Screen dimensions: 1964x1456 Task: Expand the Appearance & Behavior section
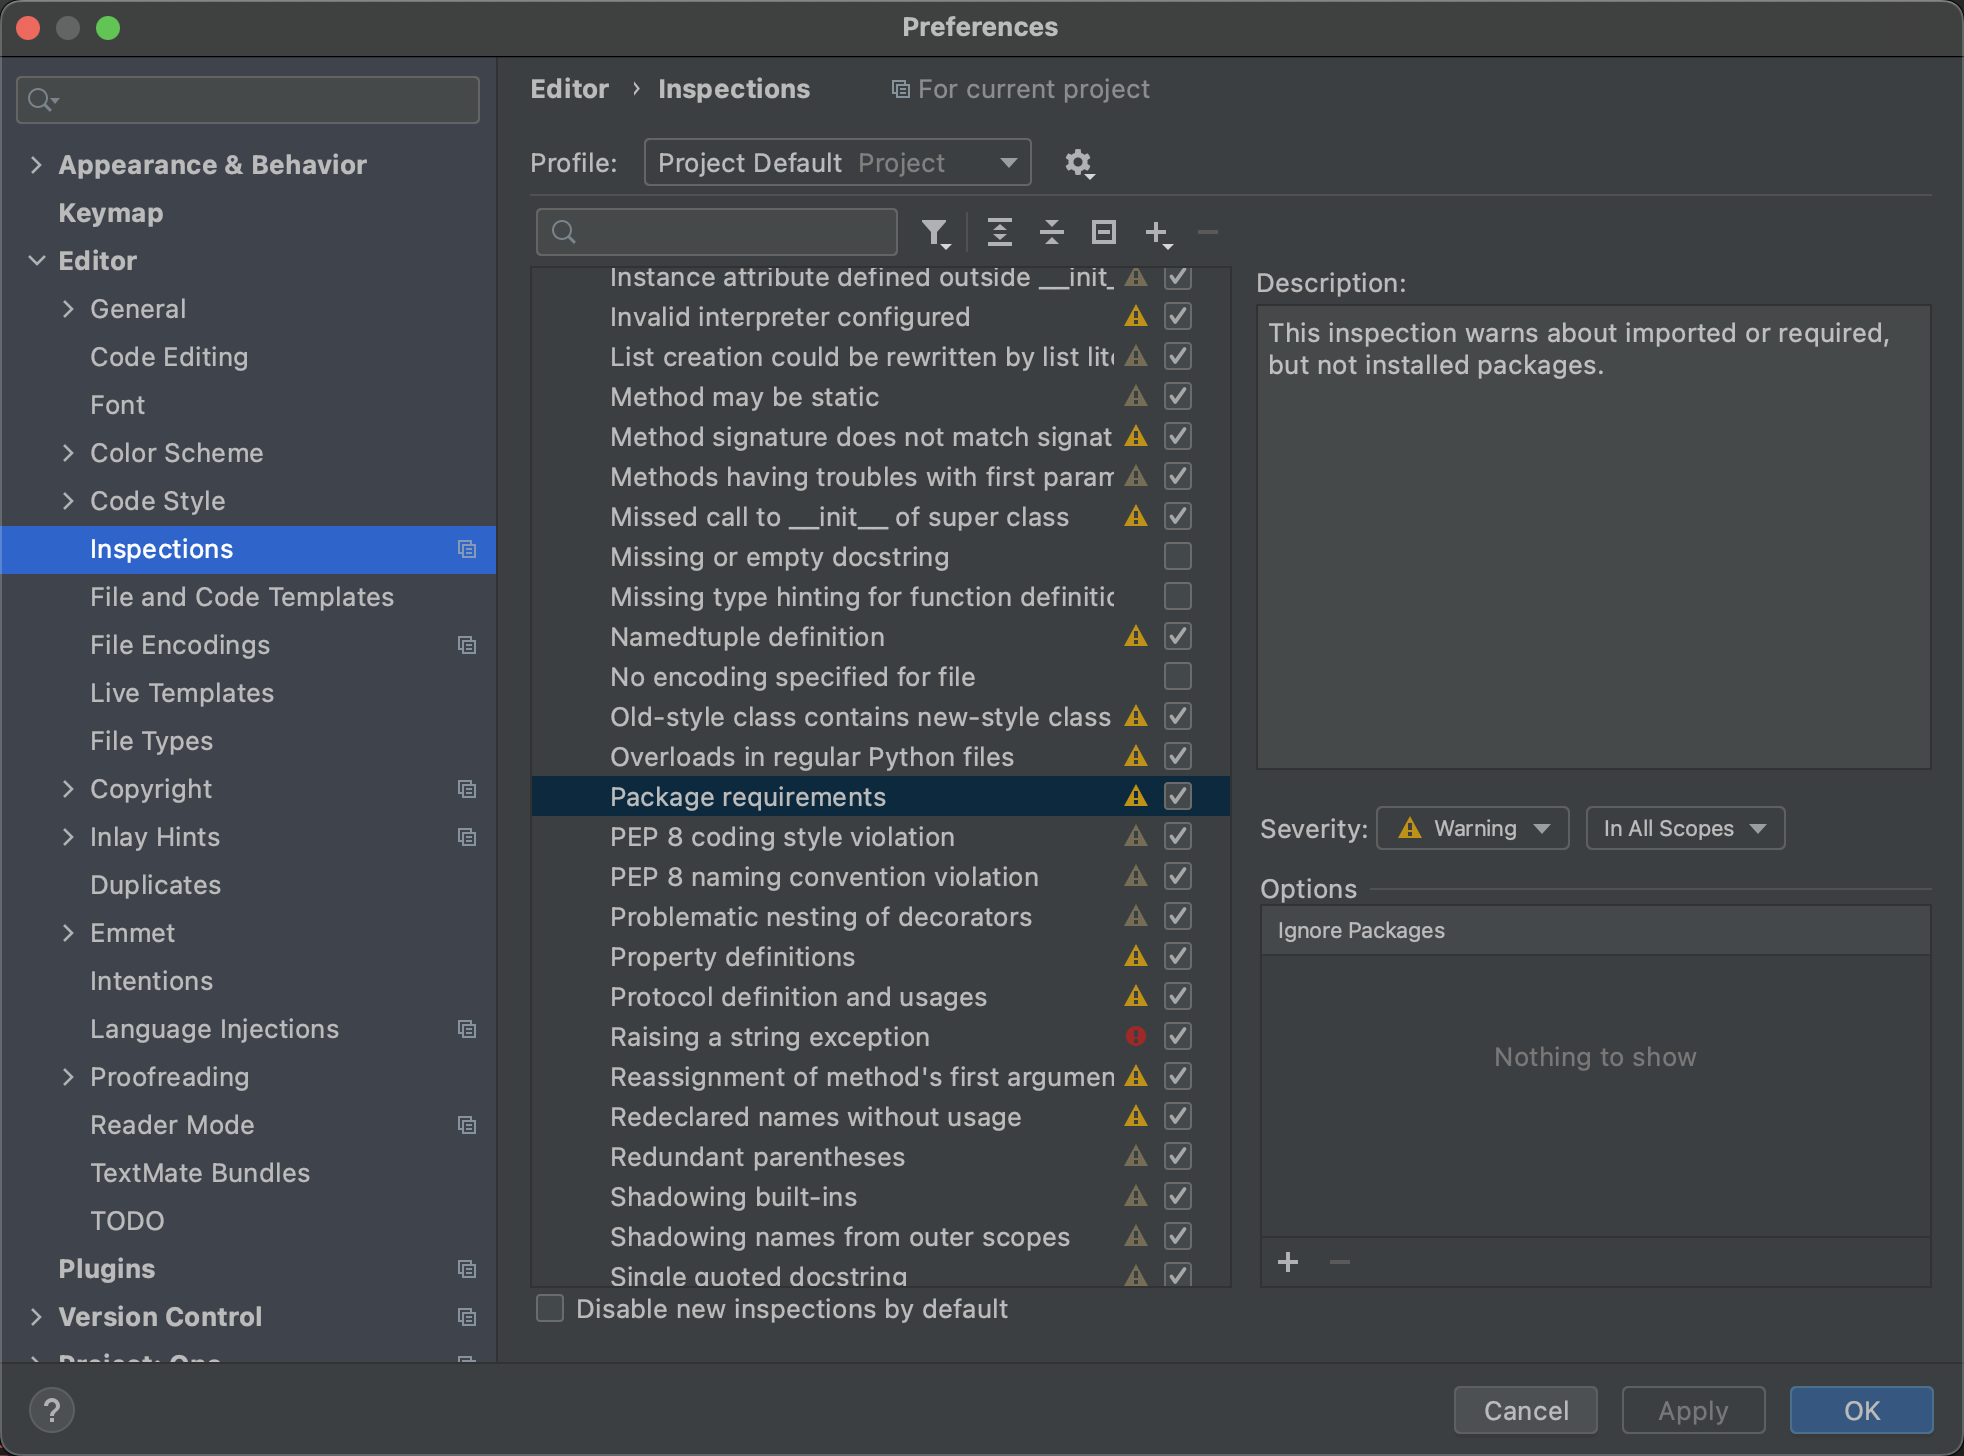point(36,165)
